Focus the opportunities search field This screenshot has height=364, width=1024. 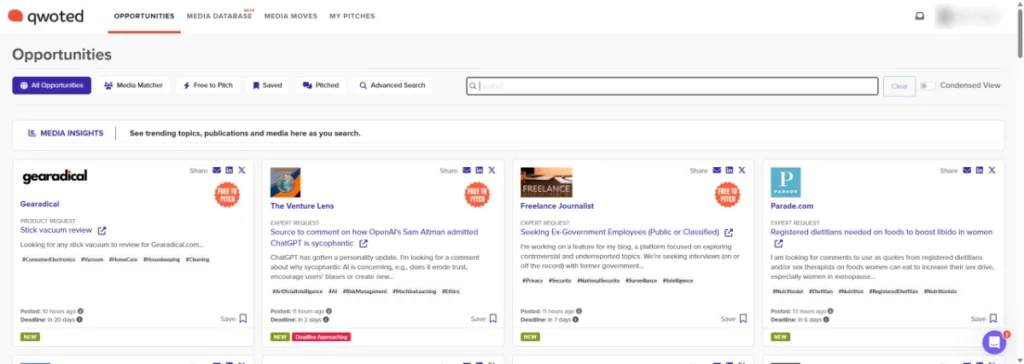[672, 86]
